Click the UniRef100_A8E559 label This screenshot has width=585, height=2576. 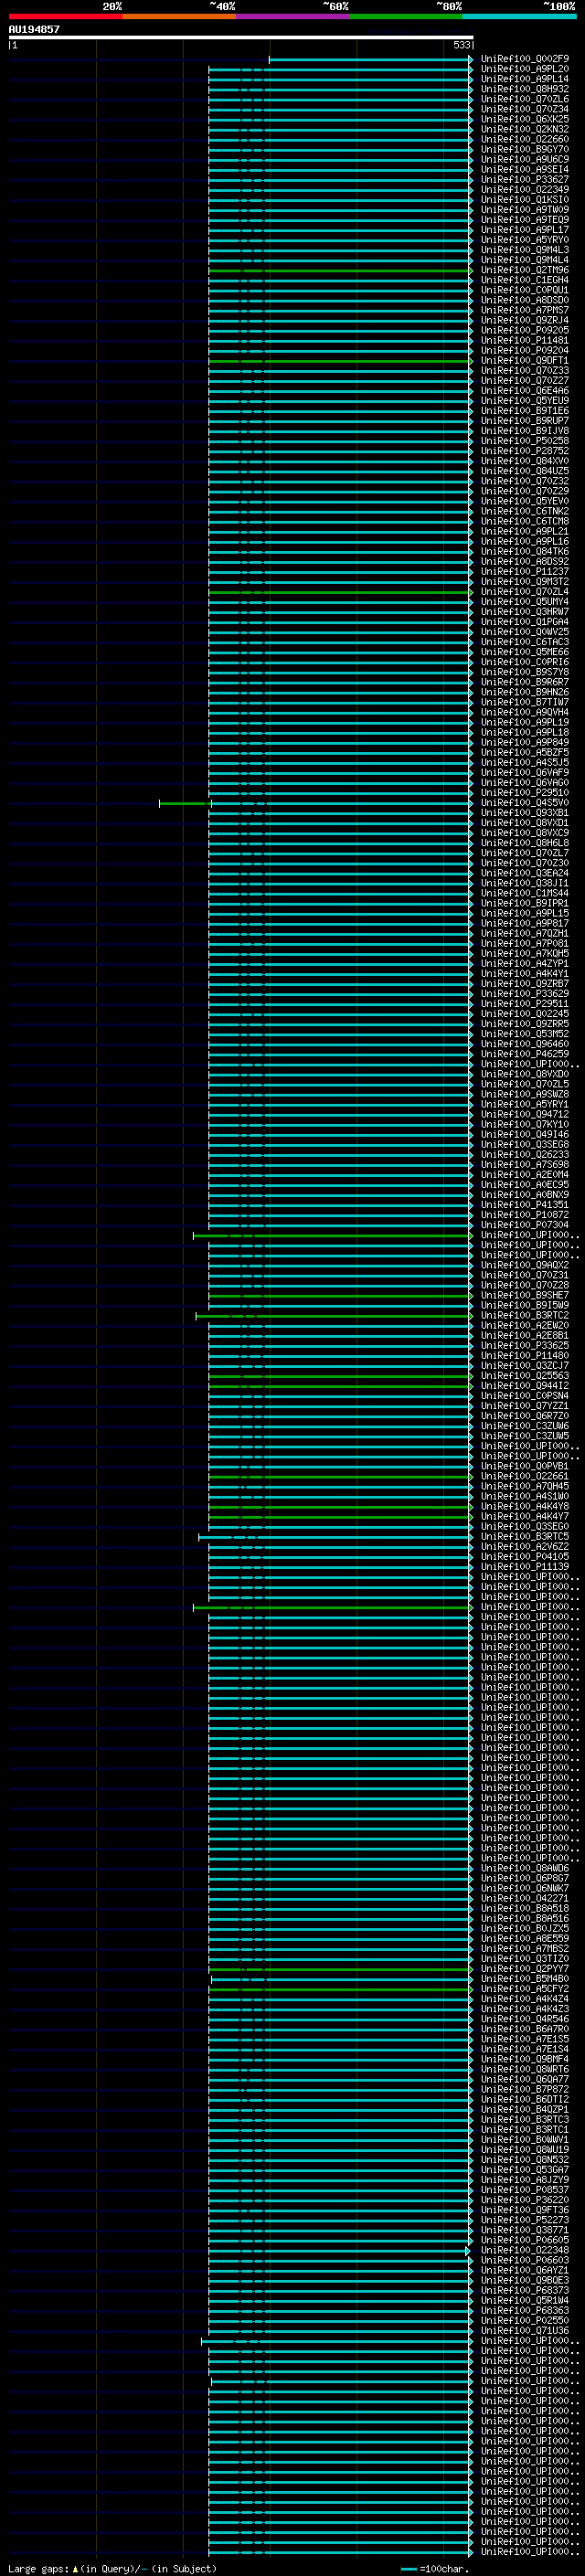pyautogui.click(x=524, y=1938)
